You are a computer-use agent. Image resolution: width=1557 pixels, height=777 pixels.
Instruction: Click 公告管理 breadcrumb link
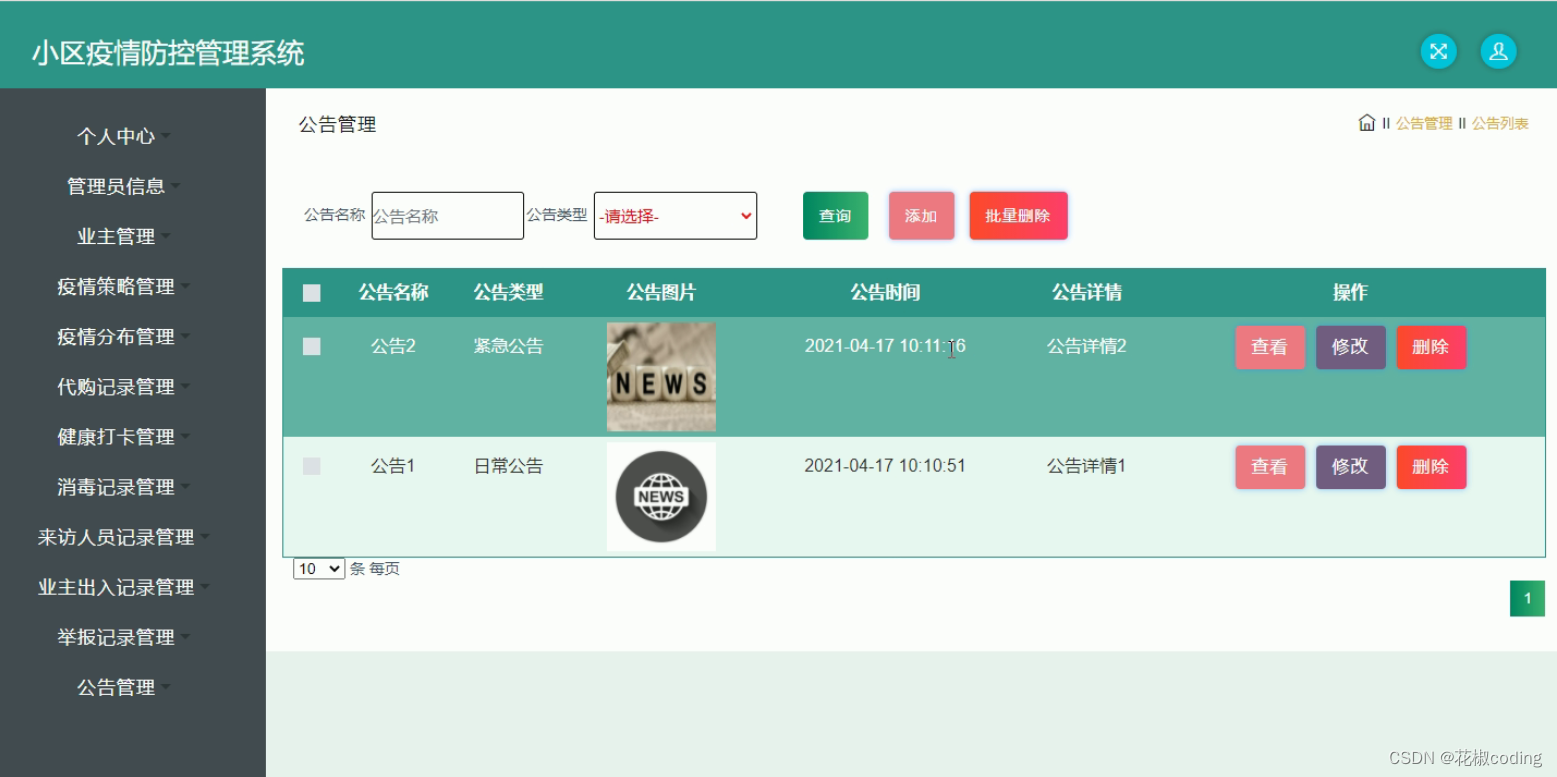pos(1424,124)
